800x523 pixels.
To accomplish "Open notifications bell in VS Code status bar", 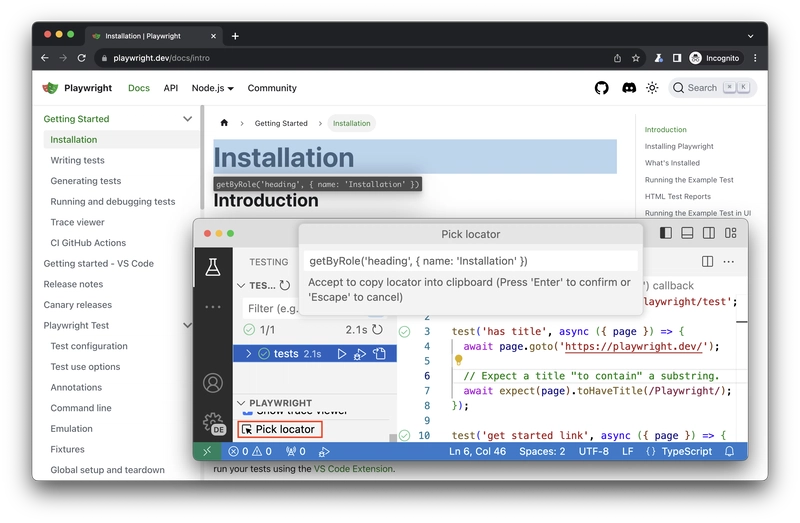I will [x=730, y=451].
